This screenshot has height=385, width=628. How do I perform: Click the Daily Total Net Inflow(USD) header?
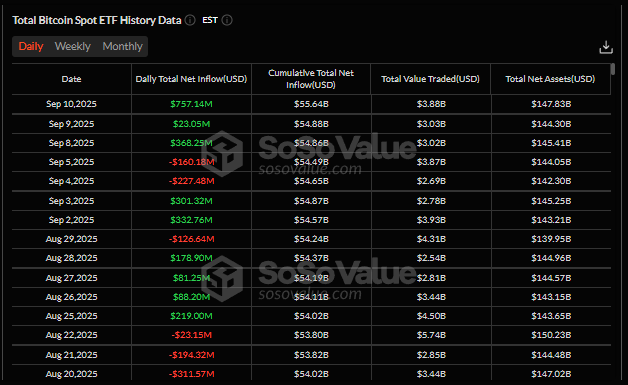click(x=191, y=79)
